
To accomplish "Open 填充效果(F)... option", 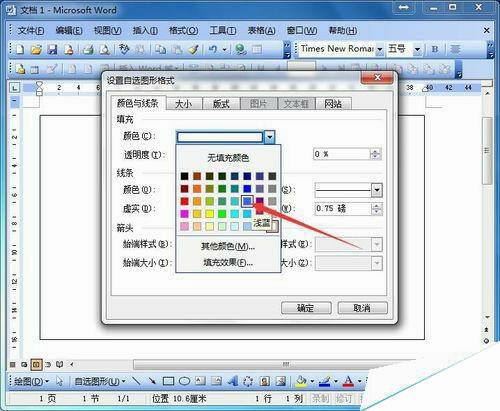I will coord(228,263).
